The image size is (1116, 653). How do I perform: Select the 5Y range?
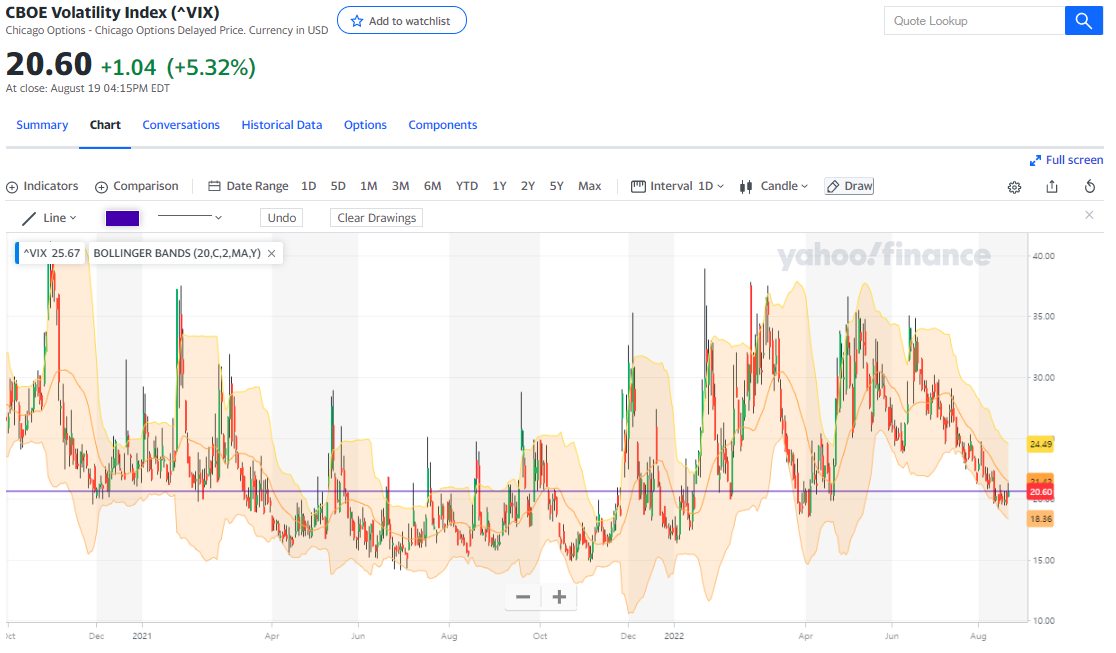(557, 186)
